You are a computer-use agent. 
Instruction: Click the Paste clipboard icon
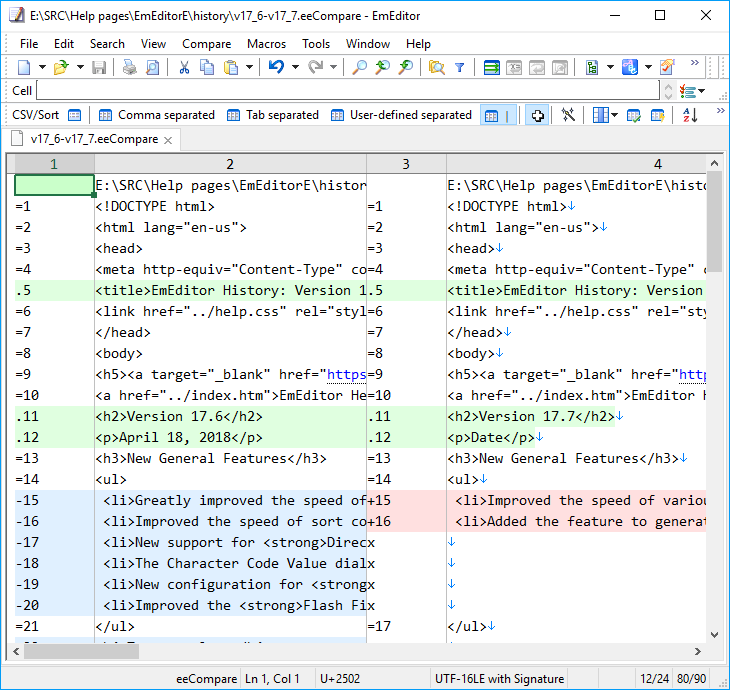[231, 67]
